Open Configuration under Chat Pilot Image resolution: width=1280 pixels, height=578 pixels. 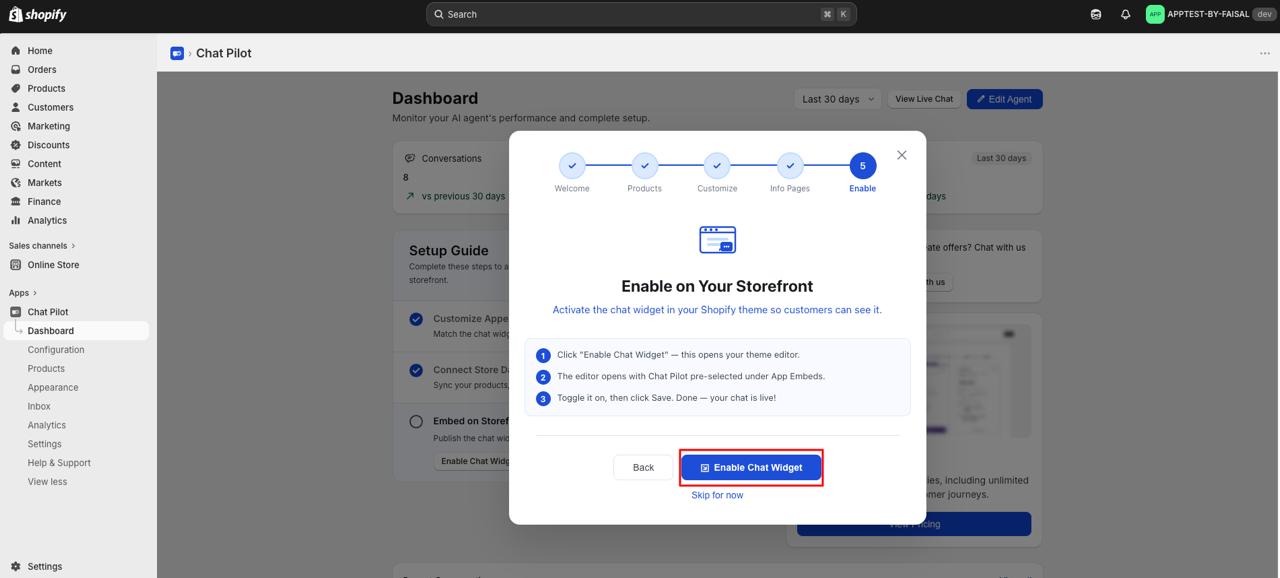tap(56, 350)
